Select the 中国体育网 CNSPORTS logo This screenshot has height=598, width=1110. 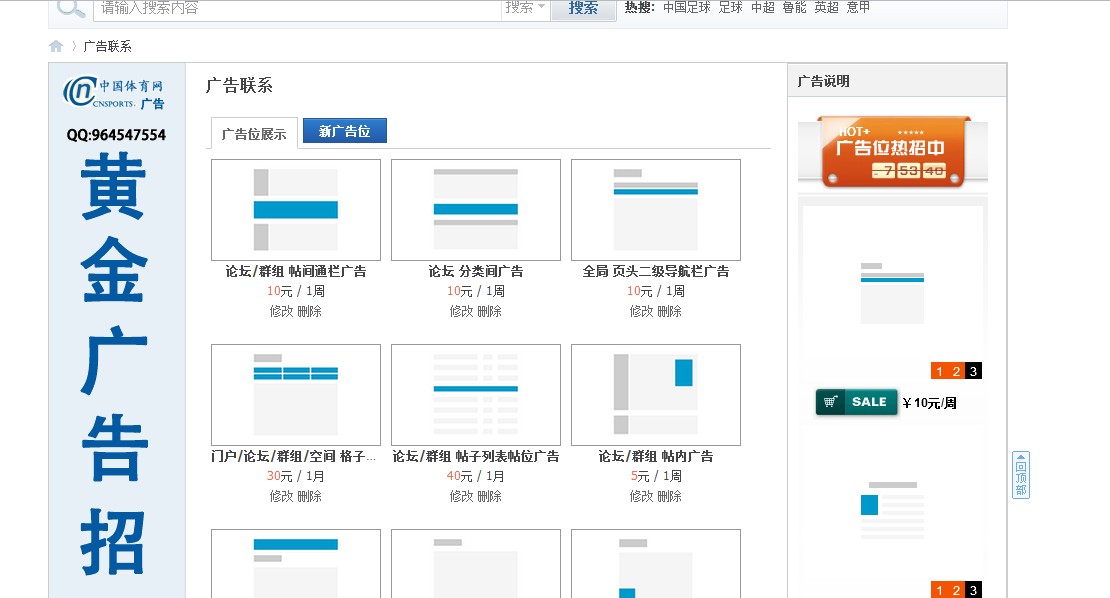point(113,93)
